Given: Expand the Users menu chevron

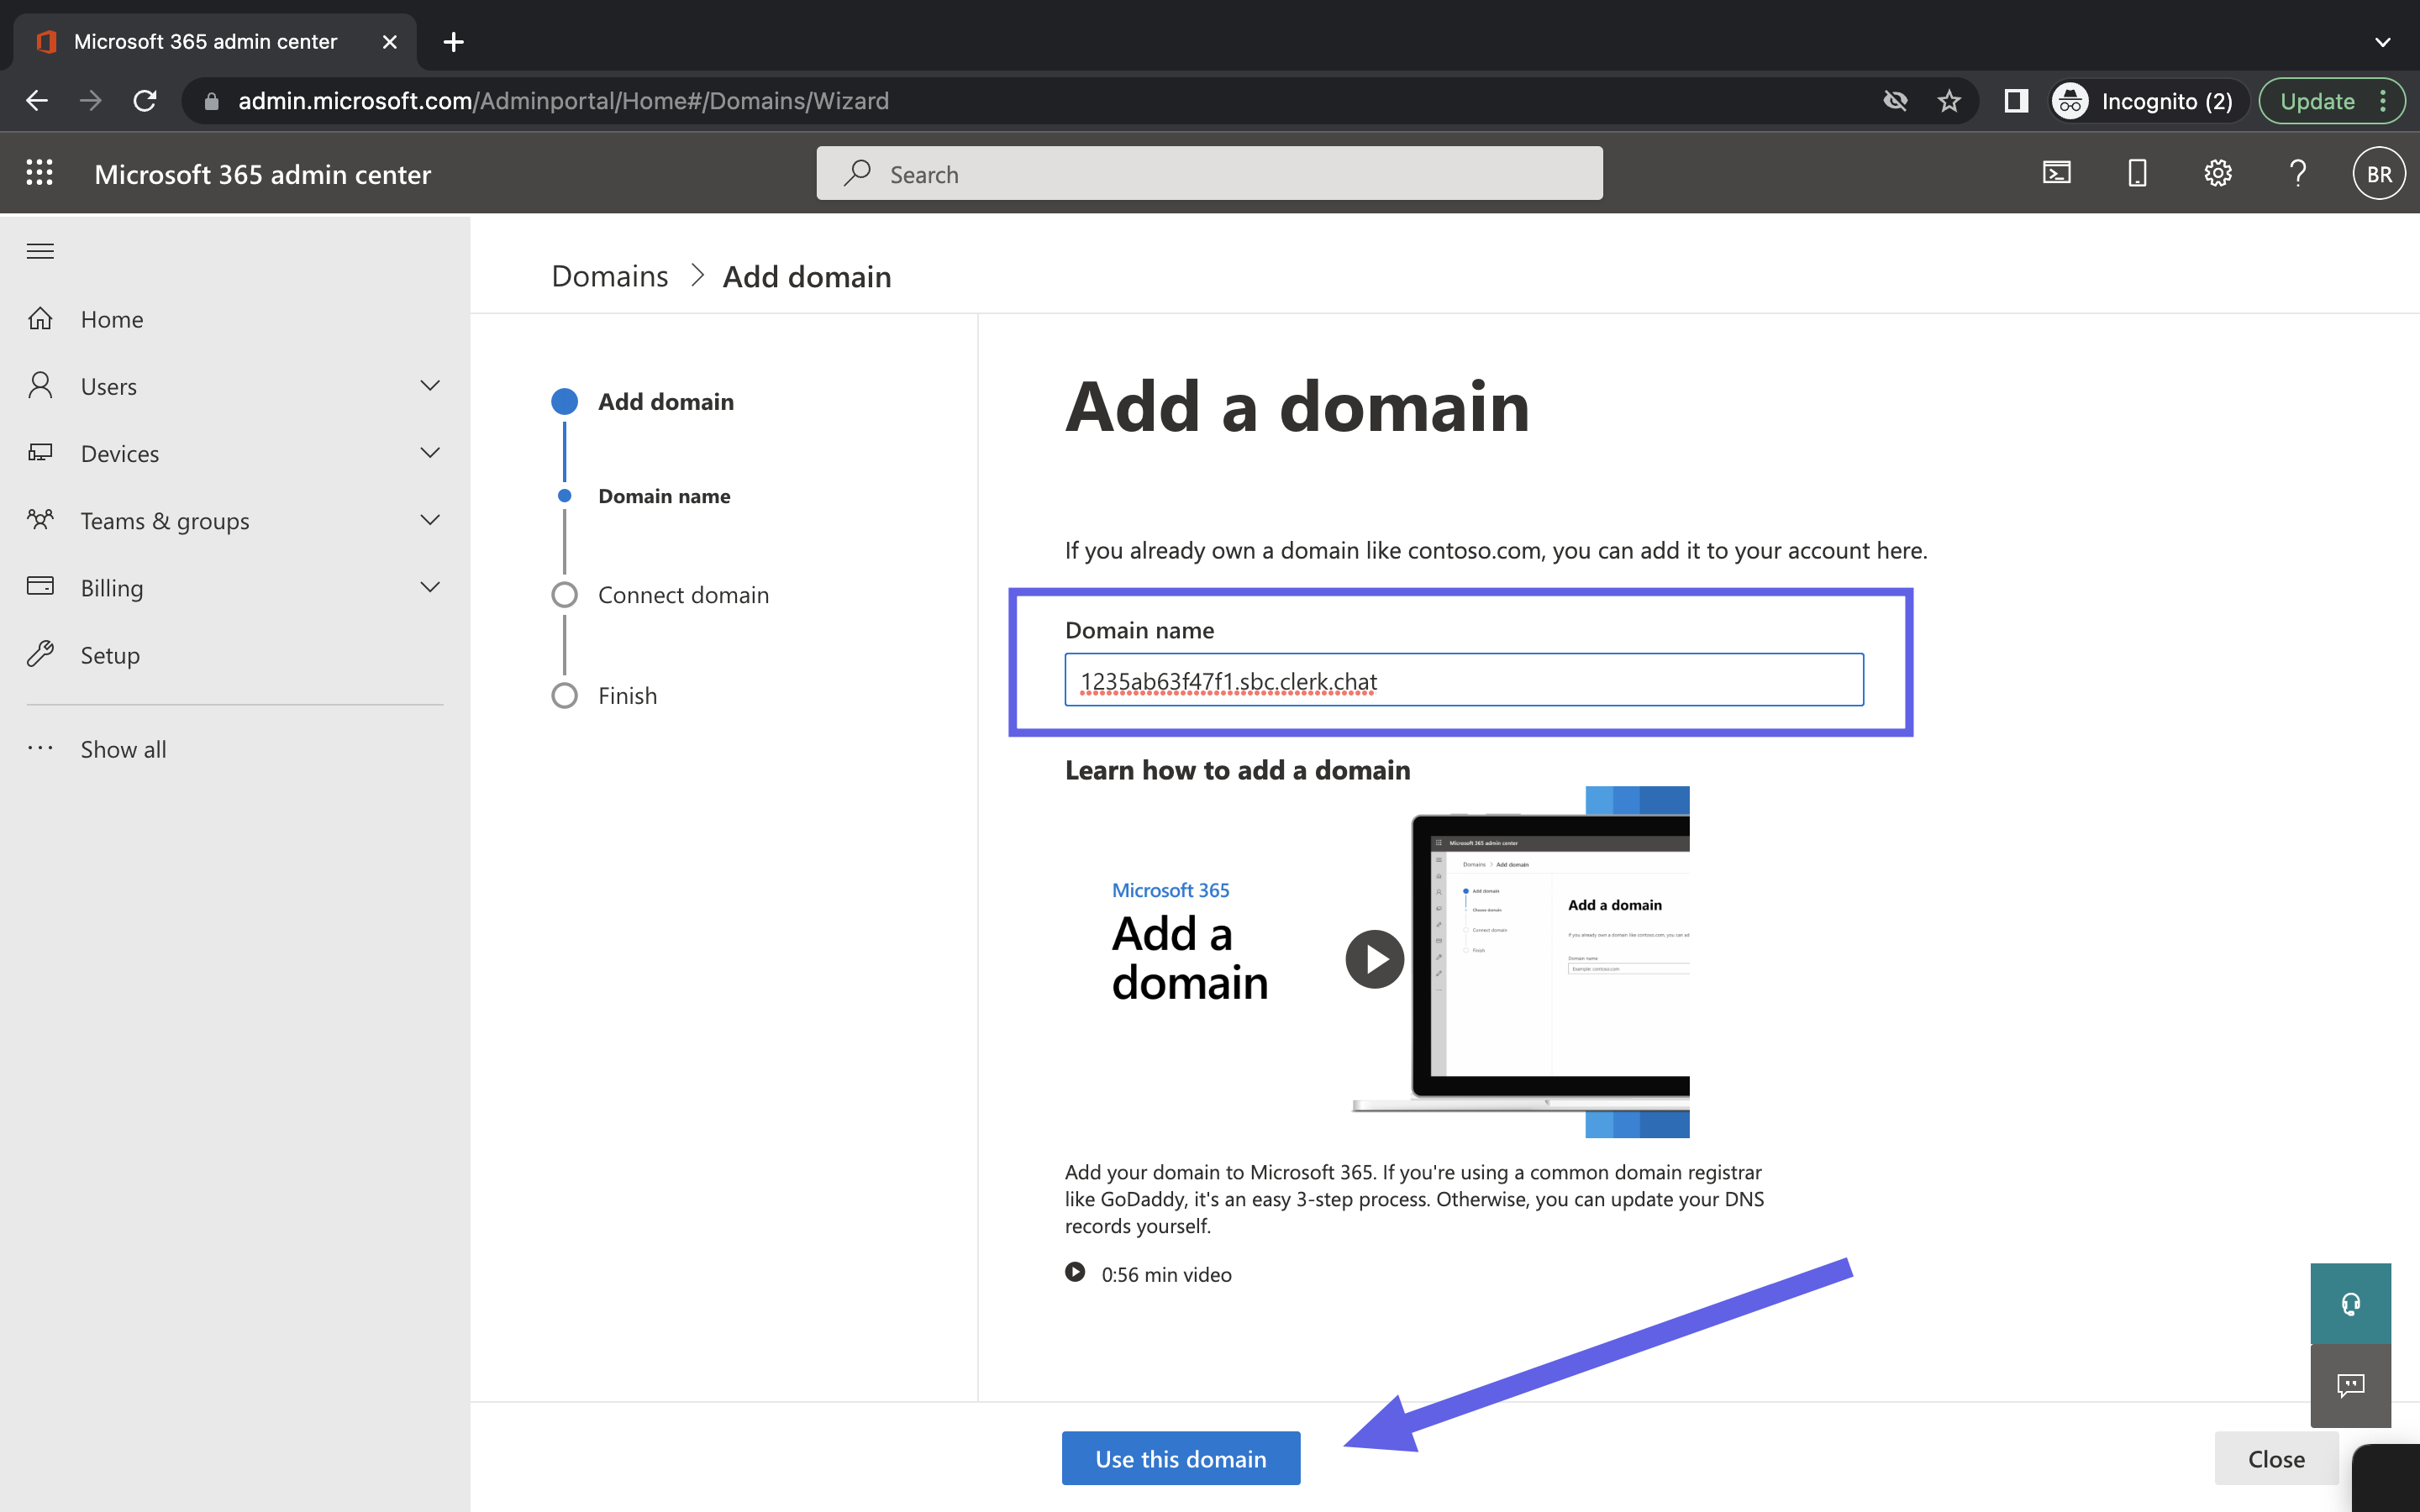Looking at the screenshot, I should coord(430,386).
